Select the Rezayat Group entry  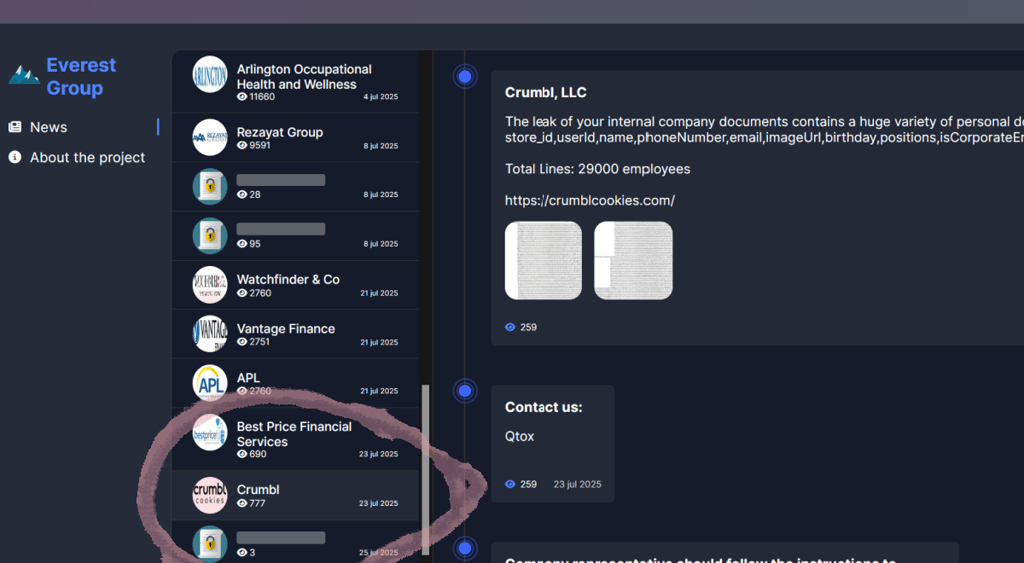pyautogui.click(x=295, y=137)
